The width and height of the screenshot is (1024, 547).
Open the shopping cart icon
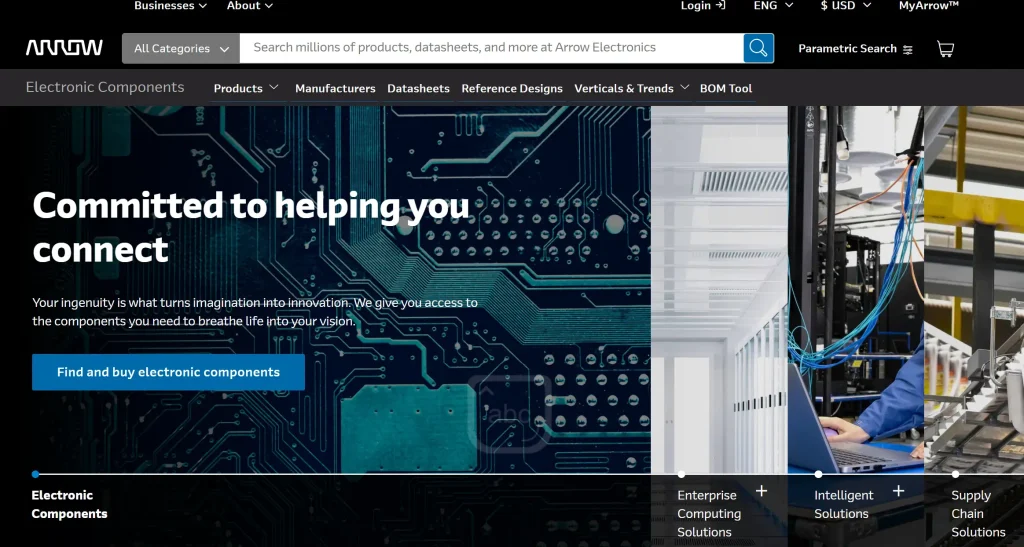(945, 49)
